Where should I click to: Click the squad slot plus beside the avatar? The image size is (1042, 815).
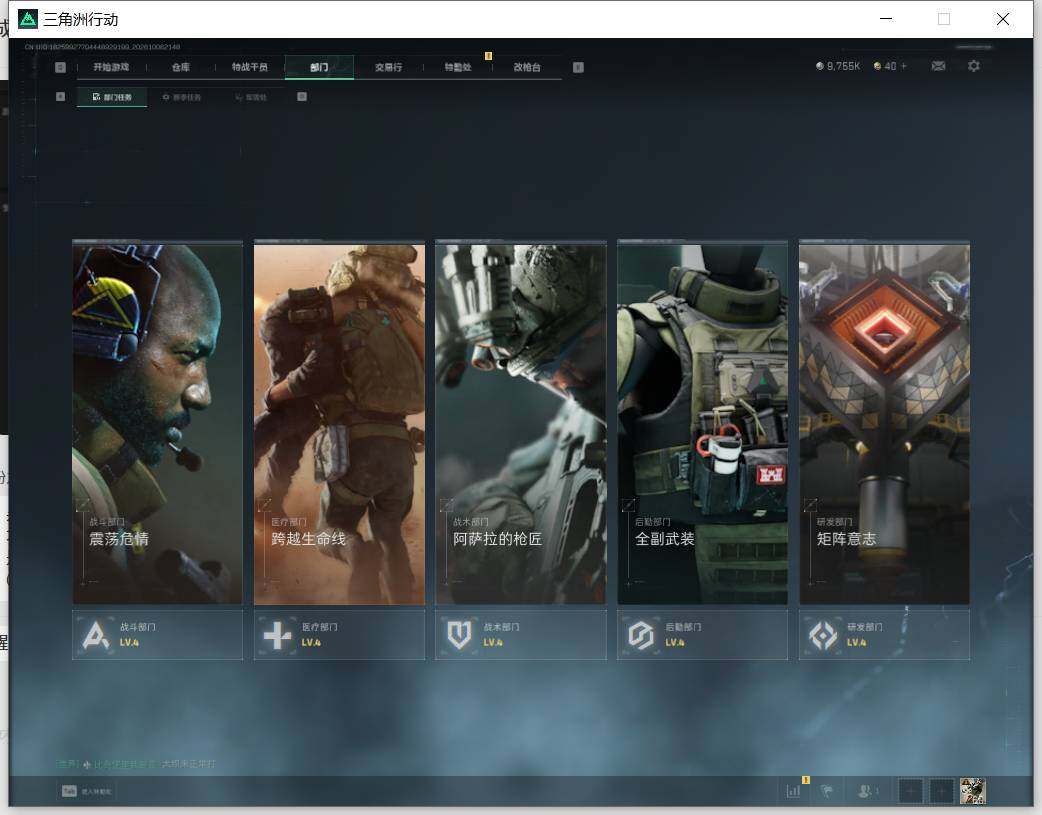[941, 791]
